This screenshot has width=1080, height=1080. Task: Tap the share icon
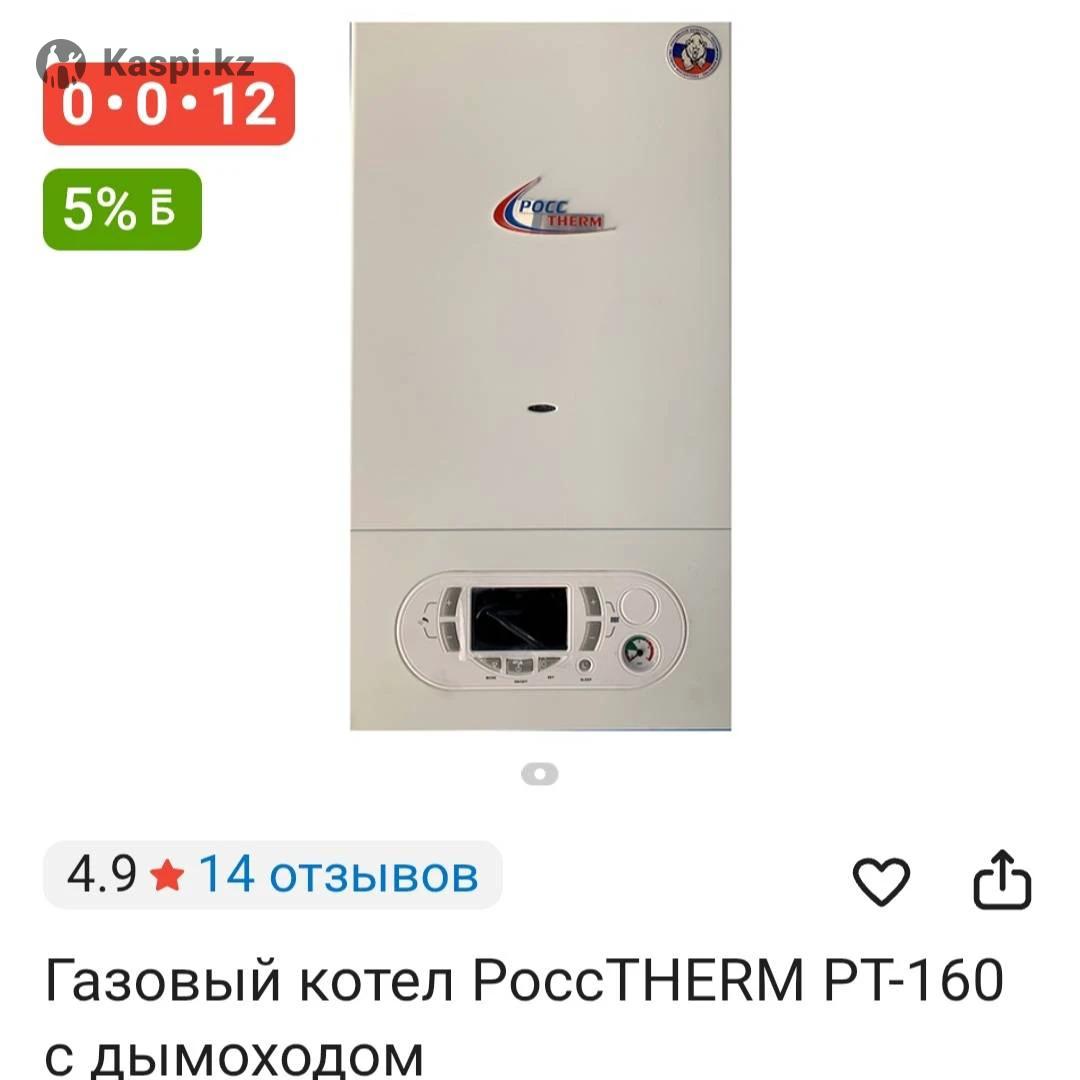click(1002, 880)
